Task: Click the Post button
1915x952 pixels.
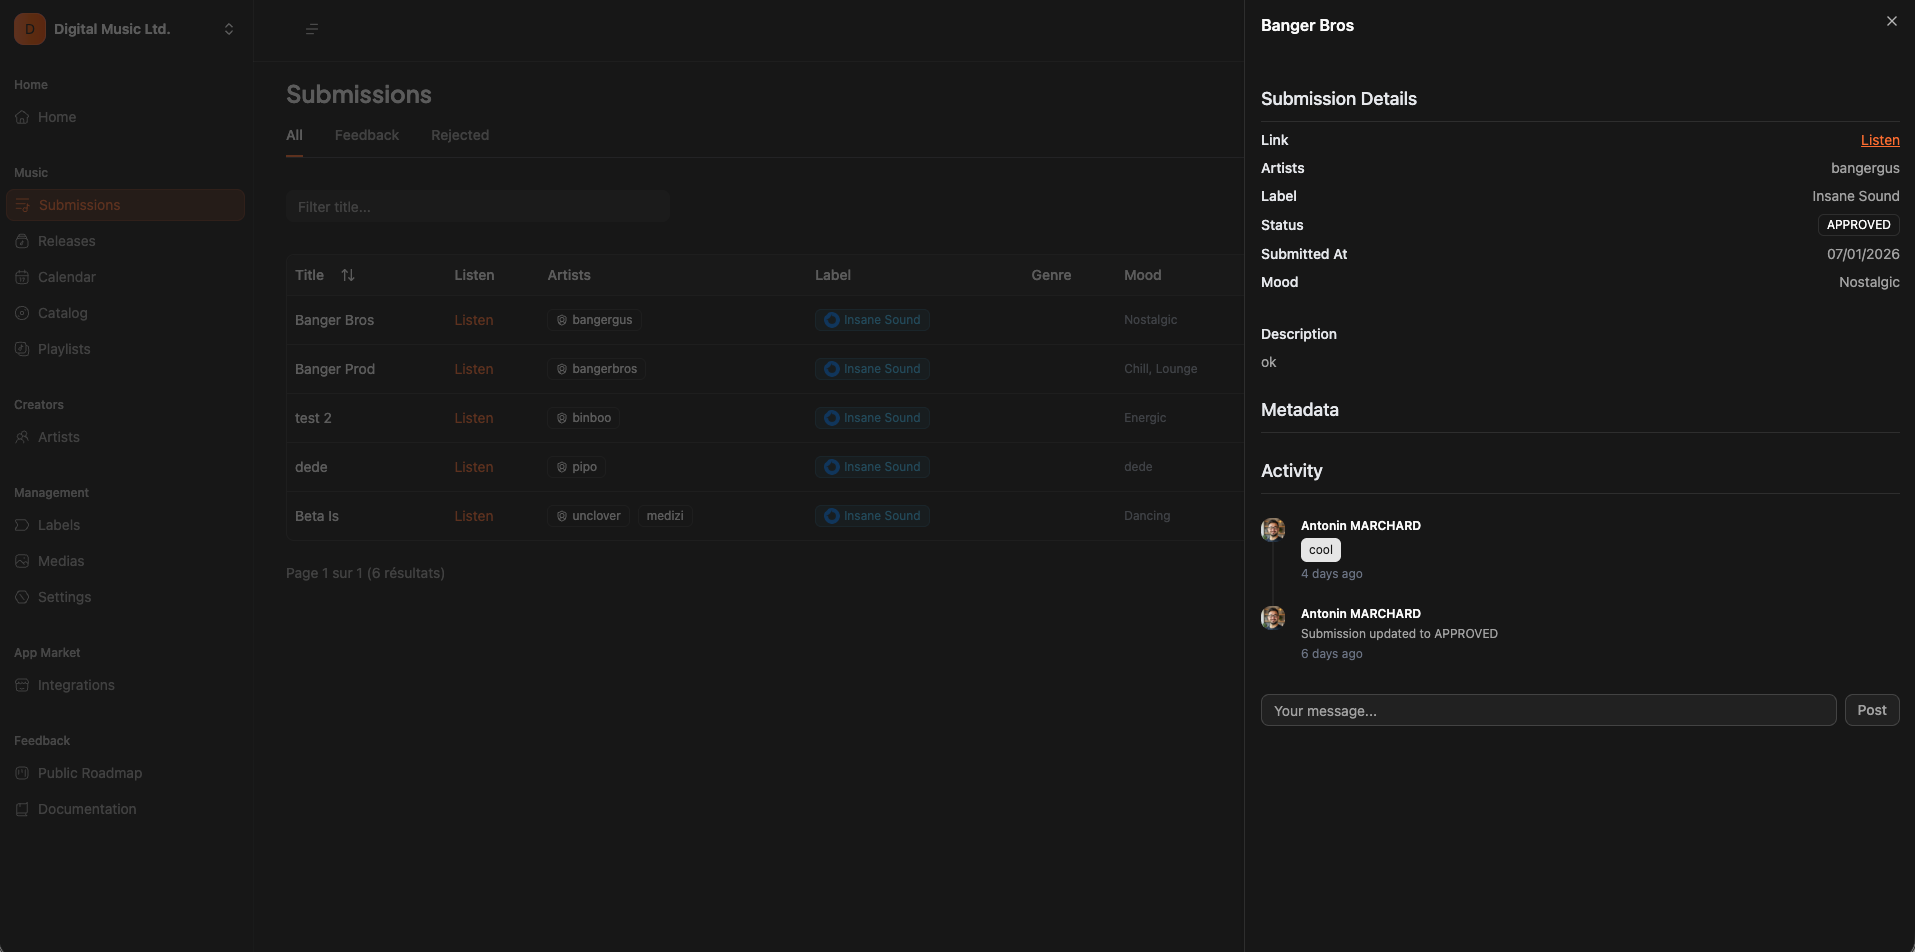Action: coord(1872,710)
